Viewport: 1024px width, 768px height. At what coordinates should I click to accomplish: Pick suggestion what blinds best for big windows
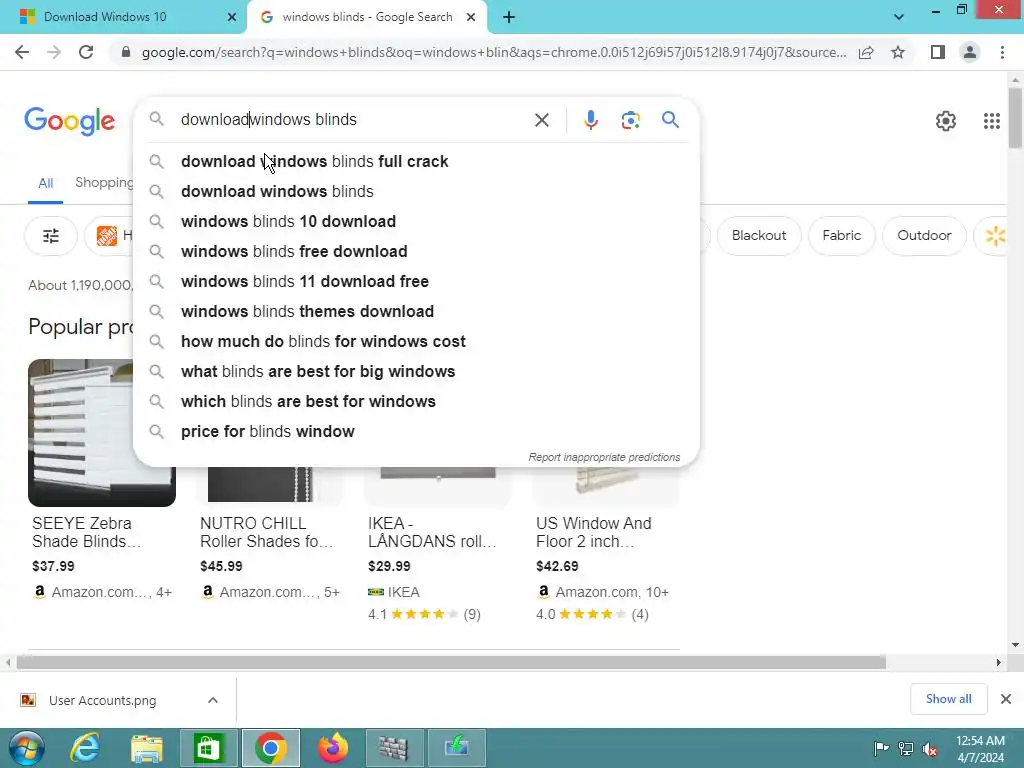tap(416, 372)
